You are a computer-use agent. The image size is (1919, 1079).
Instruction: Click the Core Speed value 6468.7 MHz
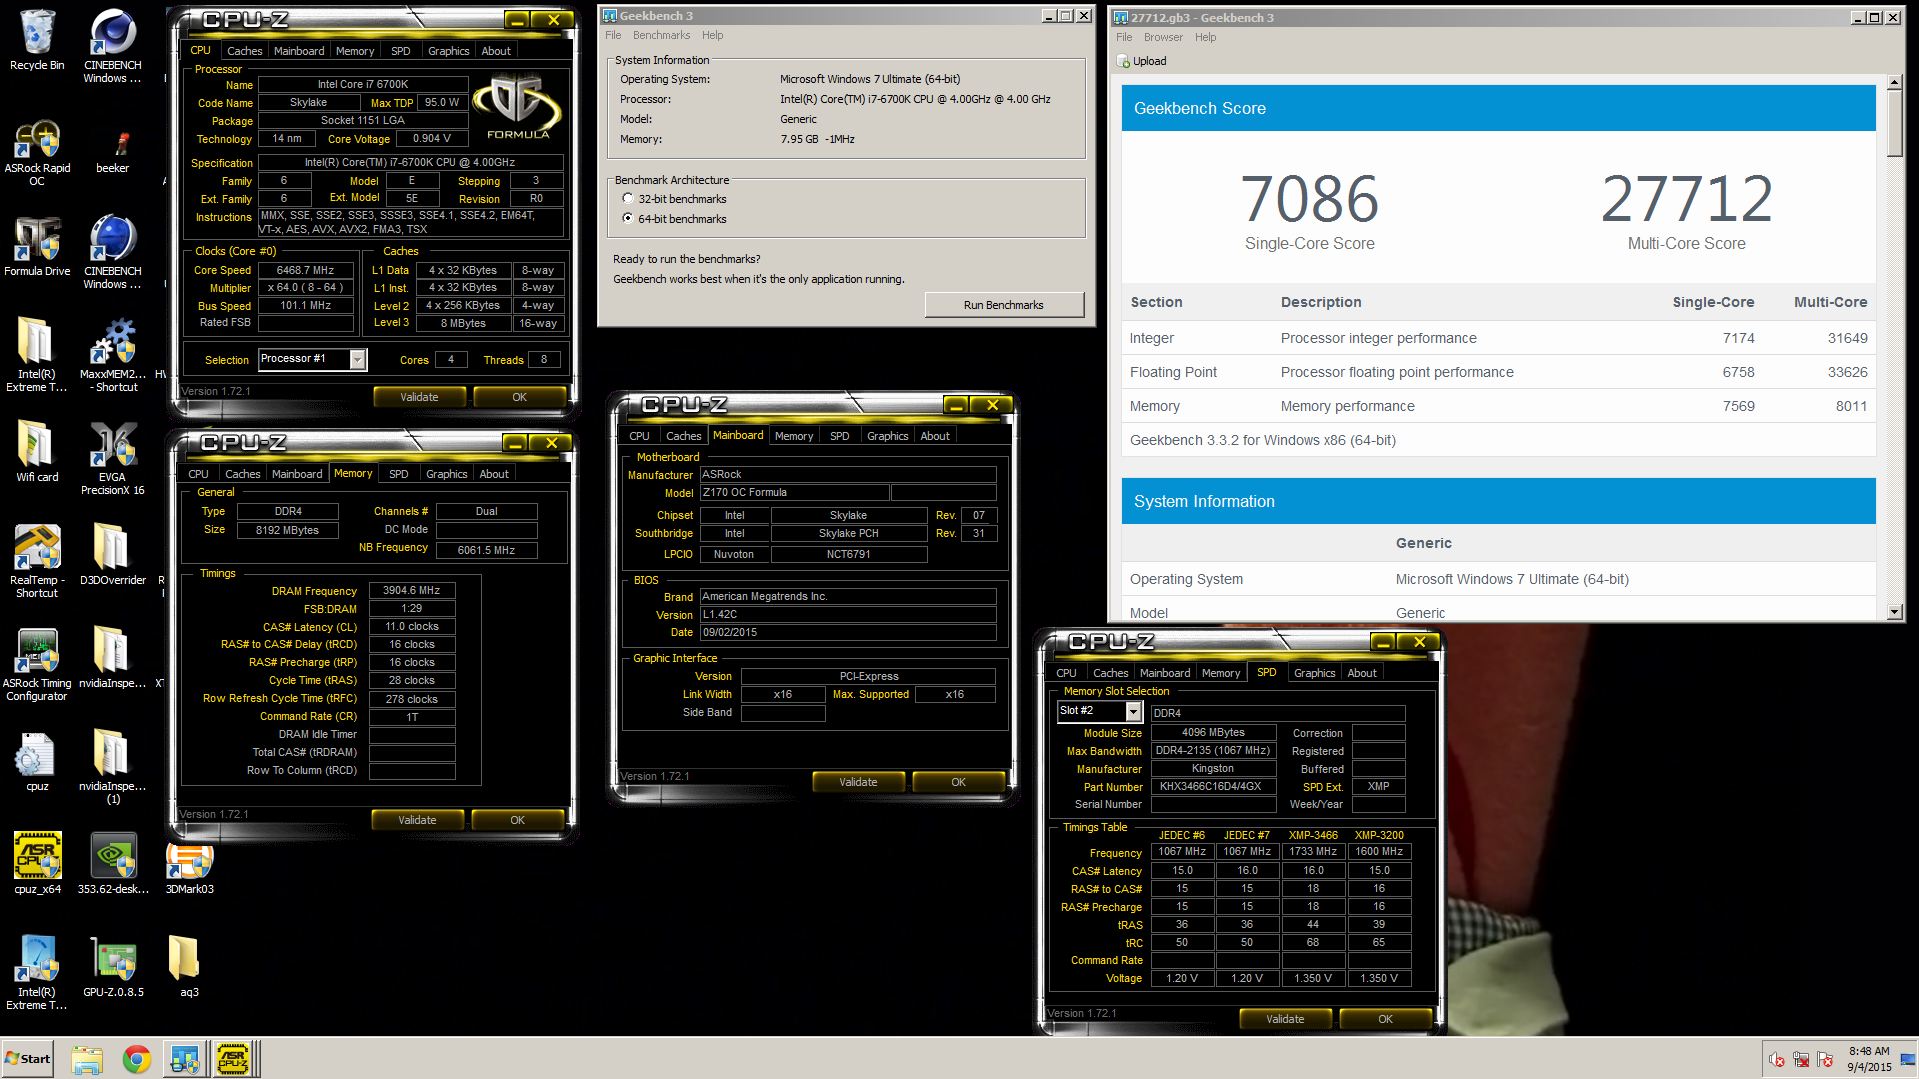[306, 270]
